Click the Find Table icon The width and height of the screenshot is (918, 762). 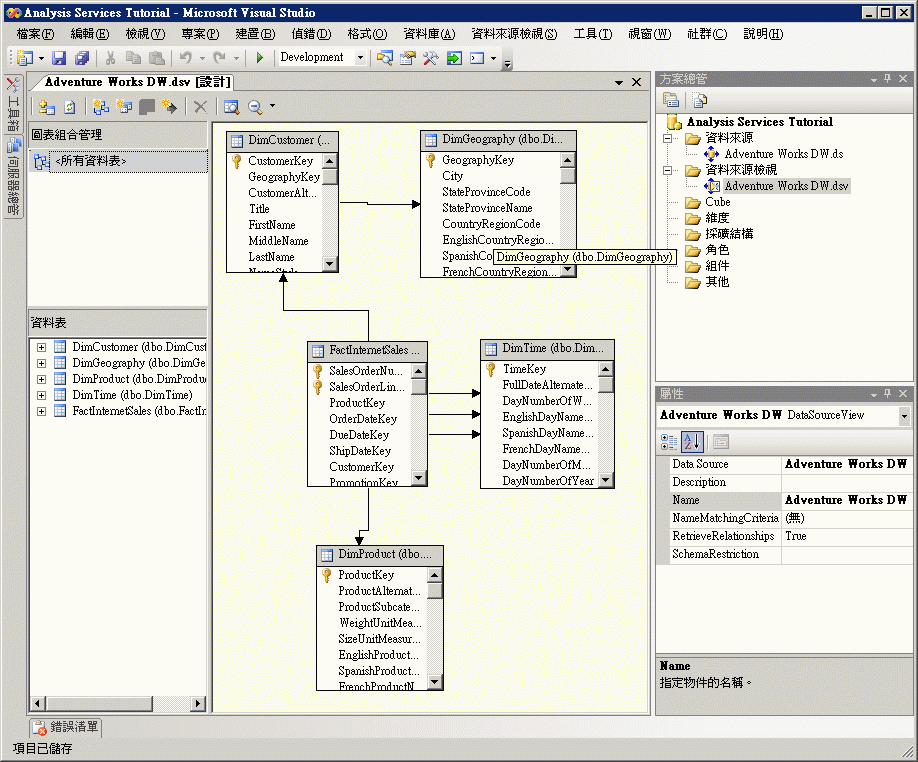(x=231, y=107)
